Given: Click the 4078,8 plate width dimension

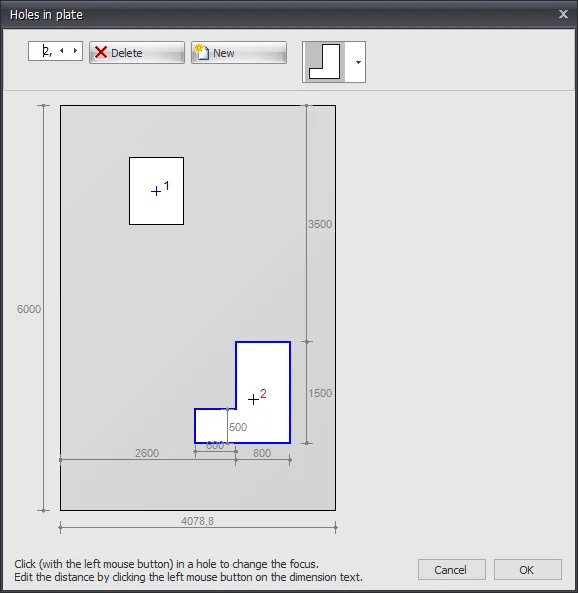Looking at the screenshot, I should [197, 521].
